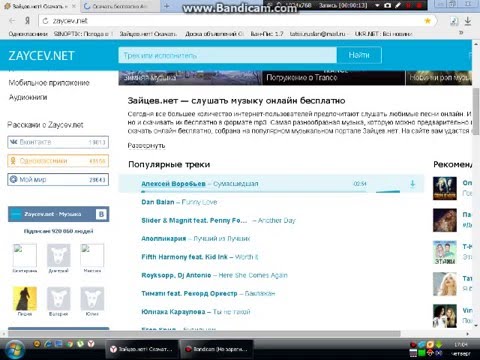Play Fifth Harmony feat. Kid Ink track
The image size is (480, 360).
pyautogui.click(x=200, y=257)
